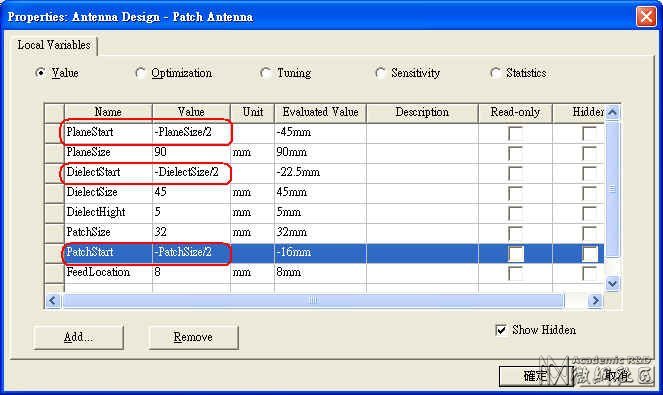Select the PatchSize value cell showing 32

[x=191, y=232]
